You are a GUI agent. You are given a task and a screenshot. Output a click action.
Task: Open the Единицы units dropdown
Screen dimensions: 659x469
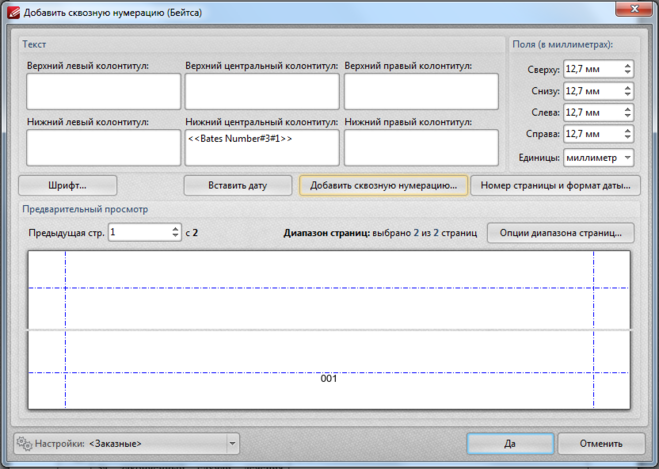626,158
